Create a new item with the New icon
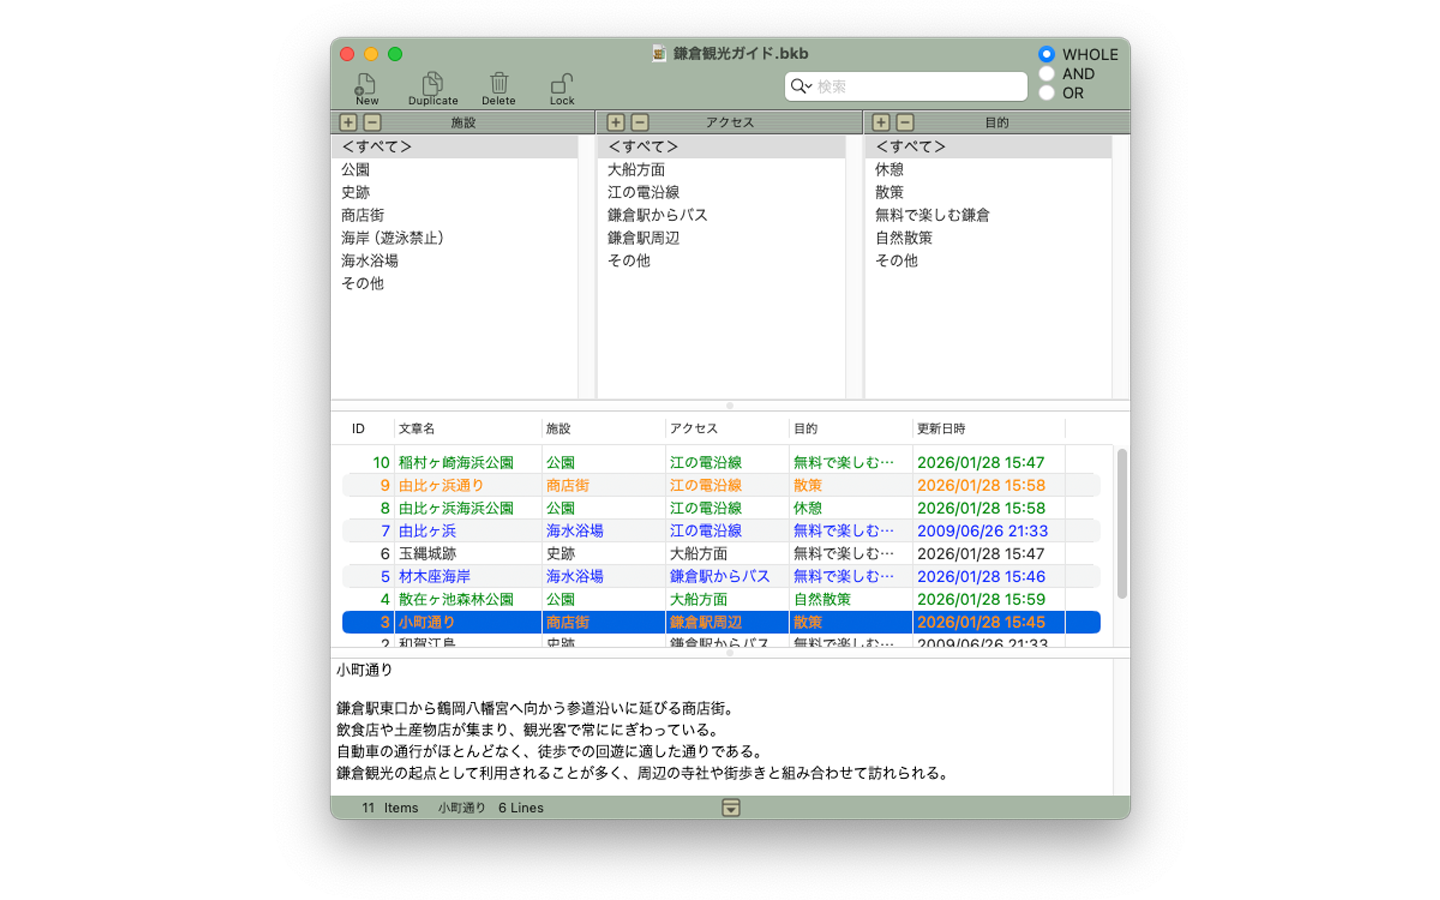Viewport: 1440px width, 900px height. [366, 88]
